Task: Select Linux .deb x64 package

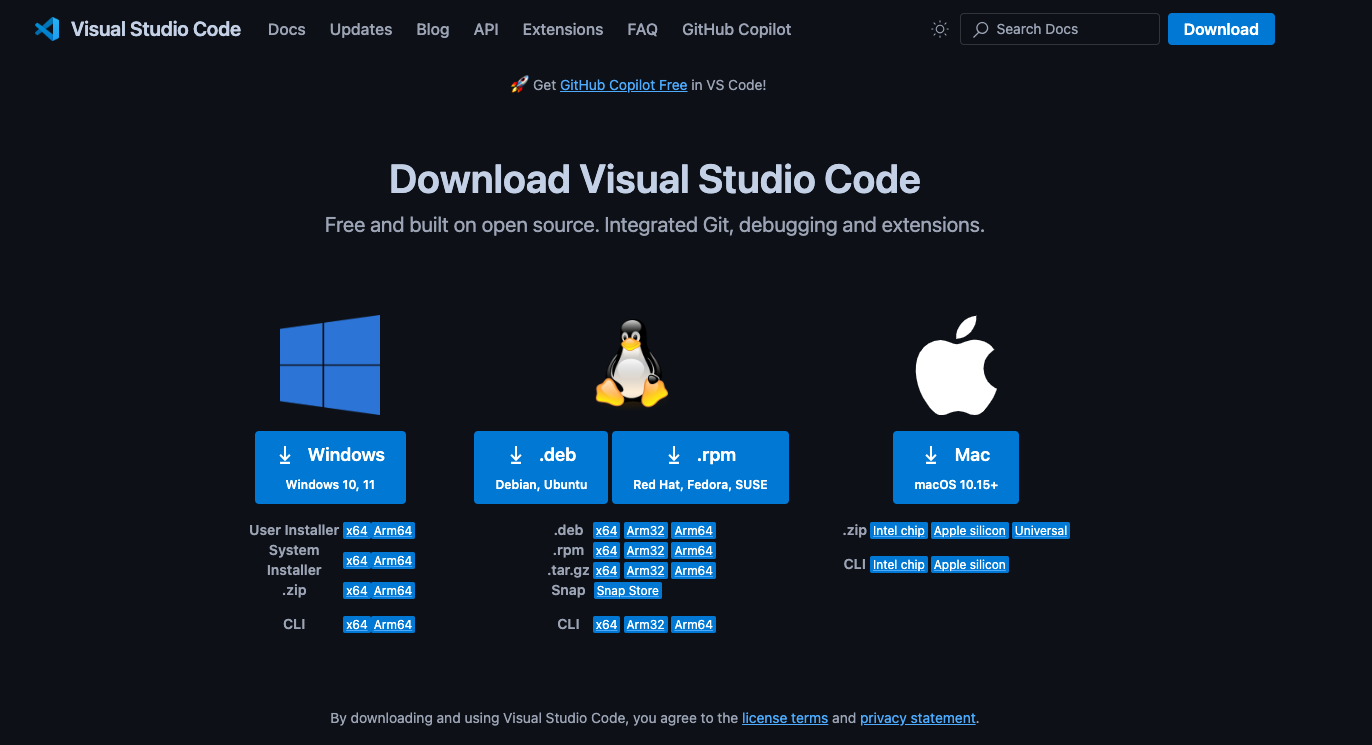Action: coord(606,531)
